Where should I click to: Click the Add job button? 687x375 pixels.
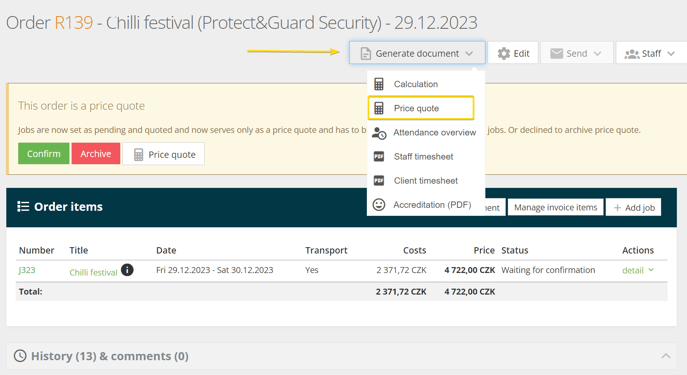point(634,208)
